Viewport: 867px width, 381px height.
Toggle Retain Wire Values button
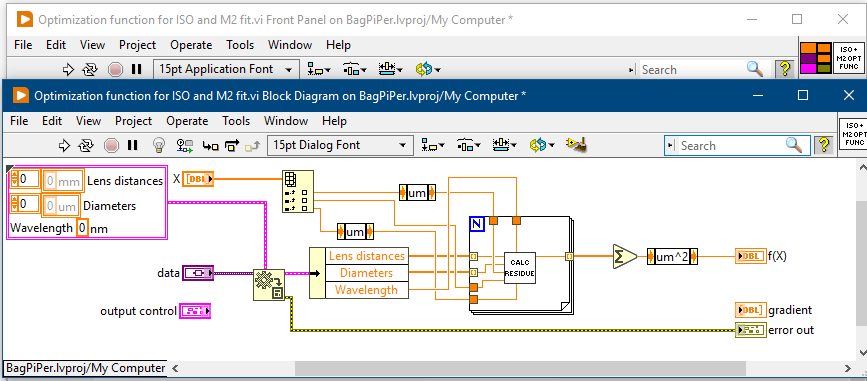(x=184, y=145)
